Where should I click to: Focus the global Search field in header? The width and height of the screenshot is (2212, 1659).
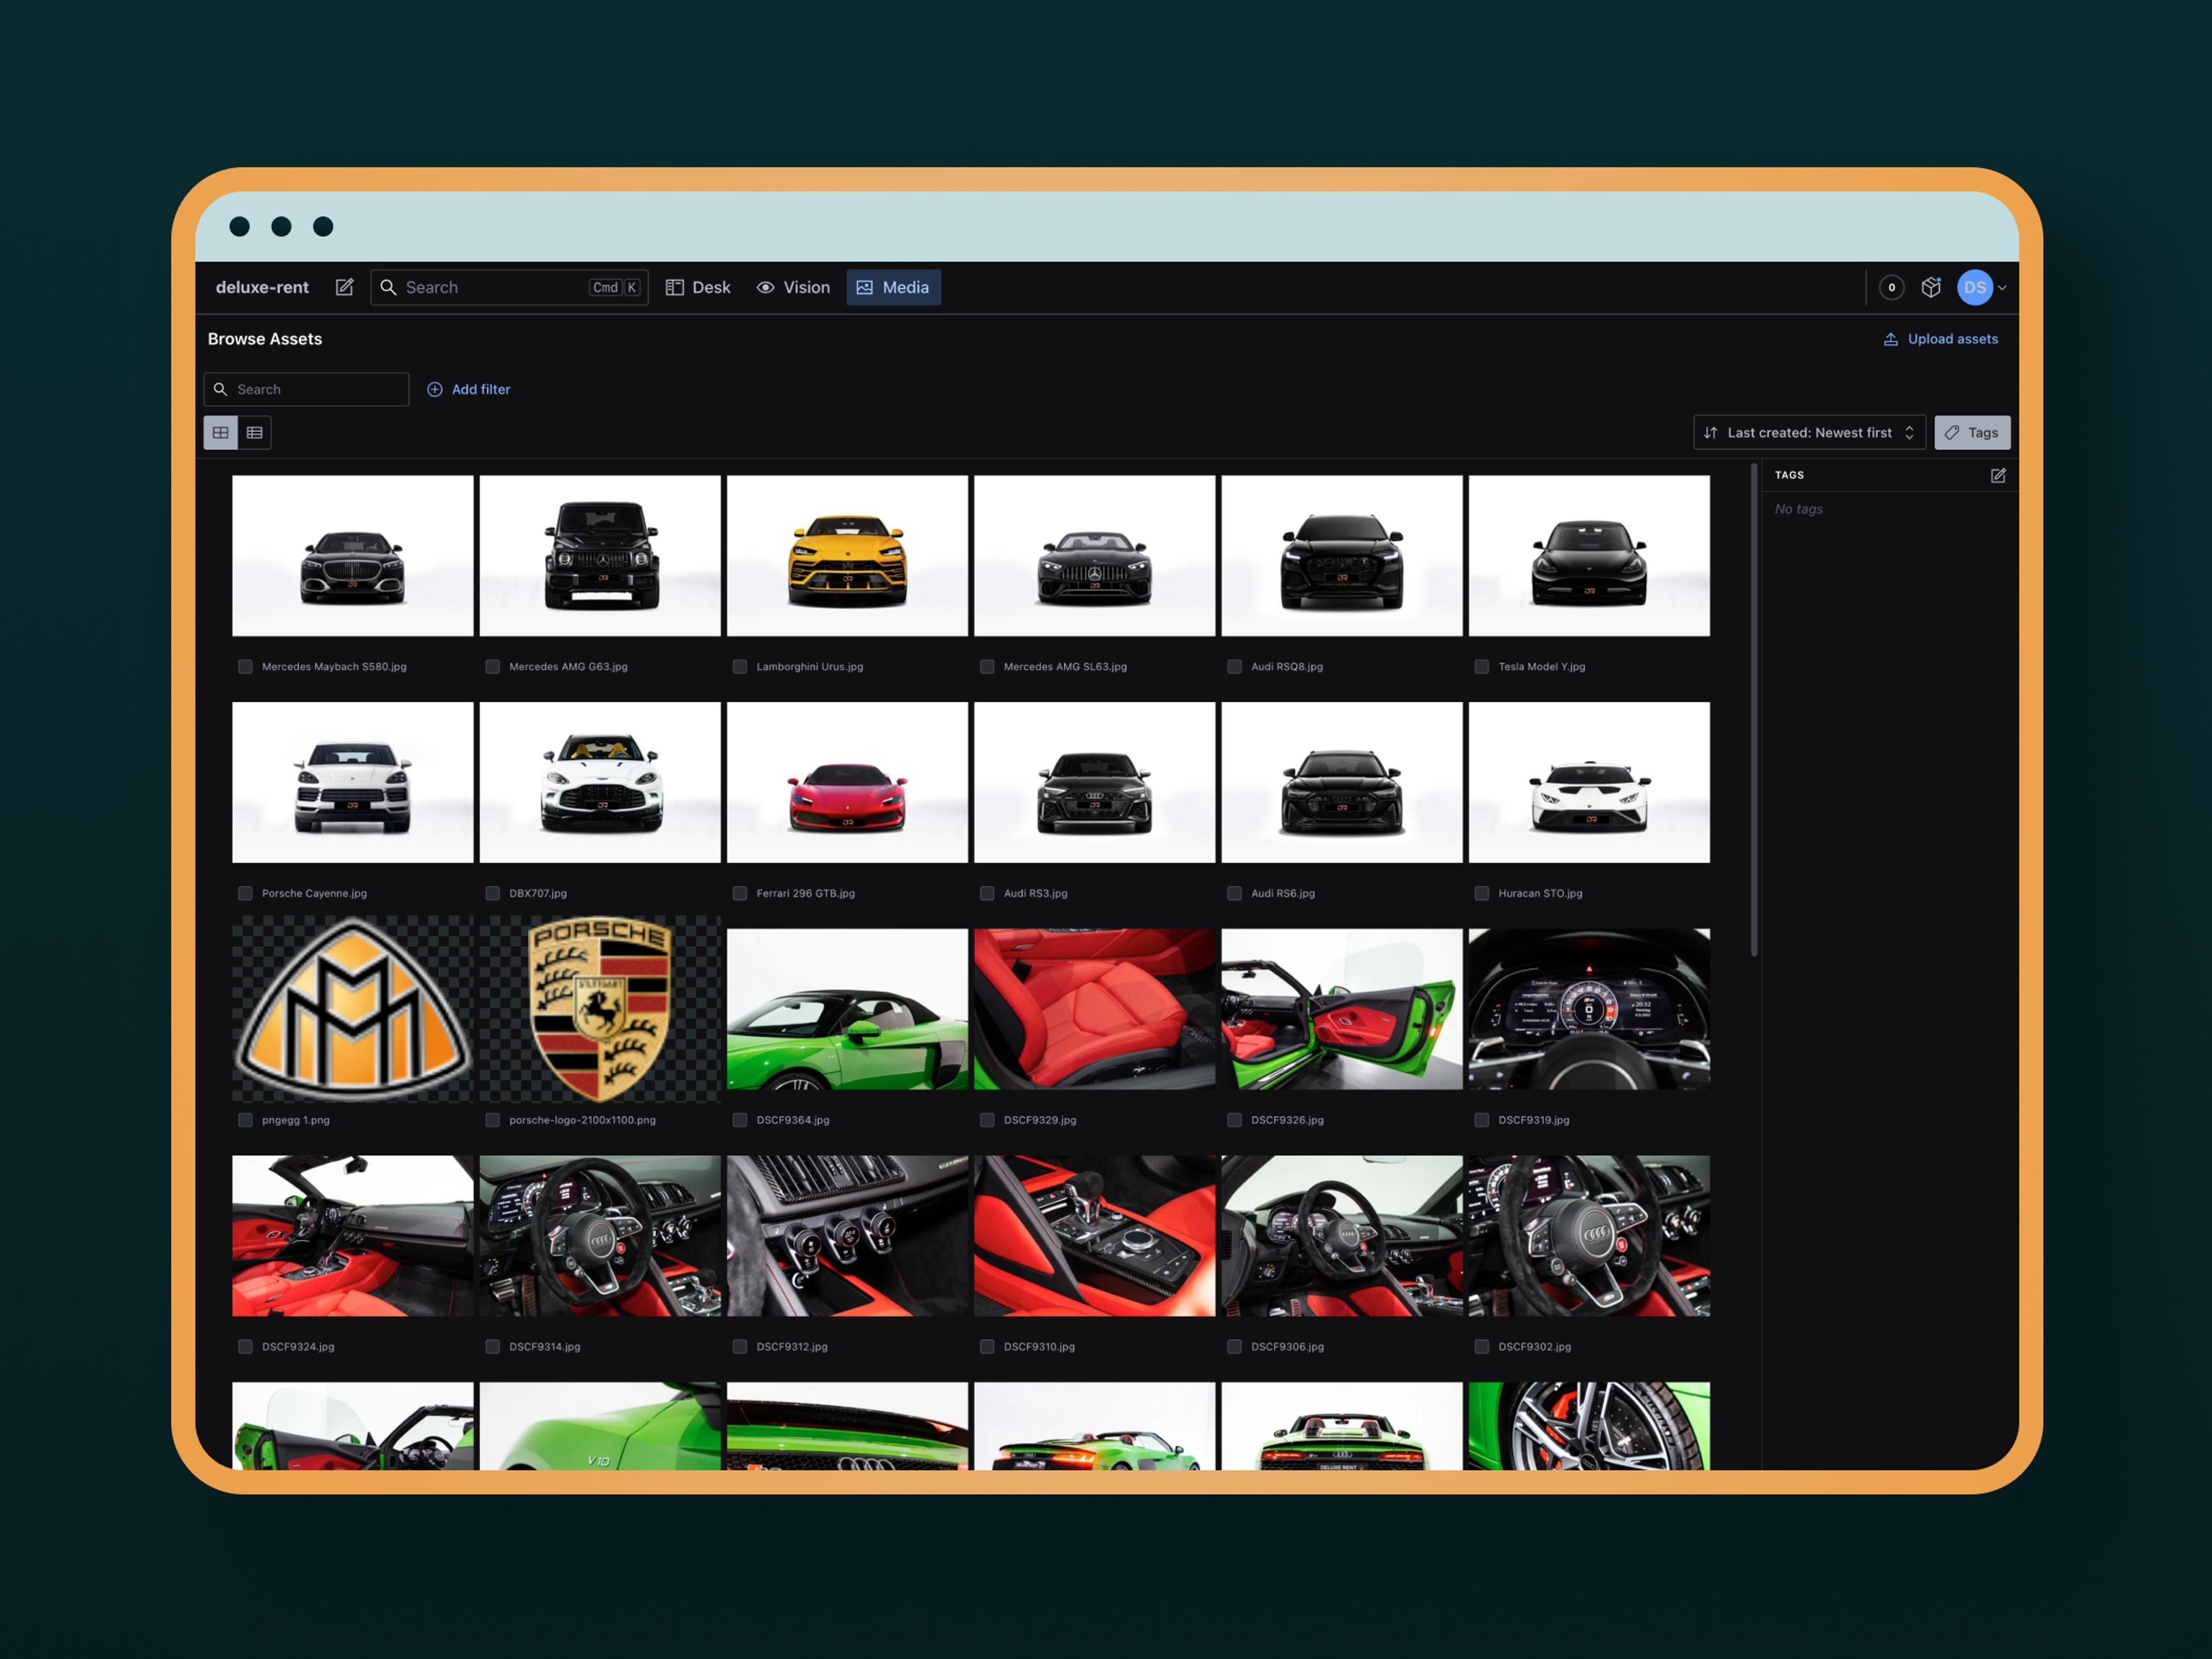508,287
